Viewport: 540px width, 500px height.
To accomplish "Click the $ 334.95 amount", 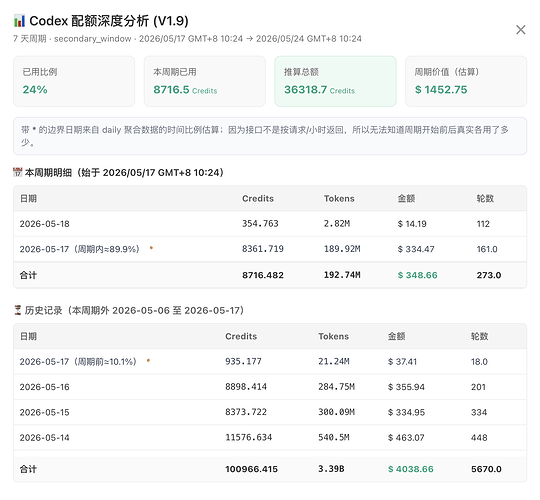I will pyautogui.click(x=406, y=412).
